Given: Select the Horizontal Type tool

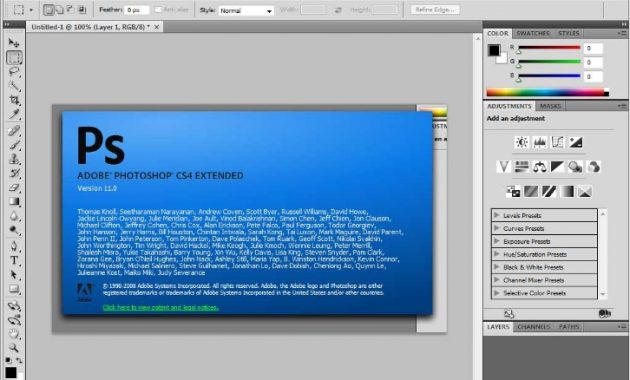Looking at the screenshot, I should [x=14, y=260].
